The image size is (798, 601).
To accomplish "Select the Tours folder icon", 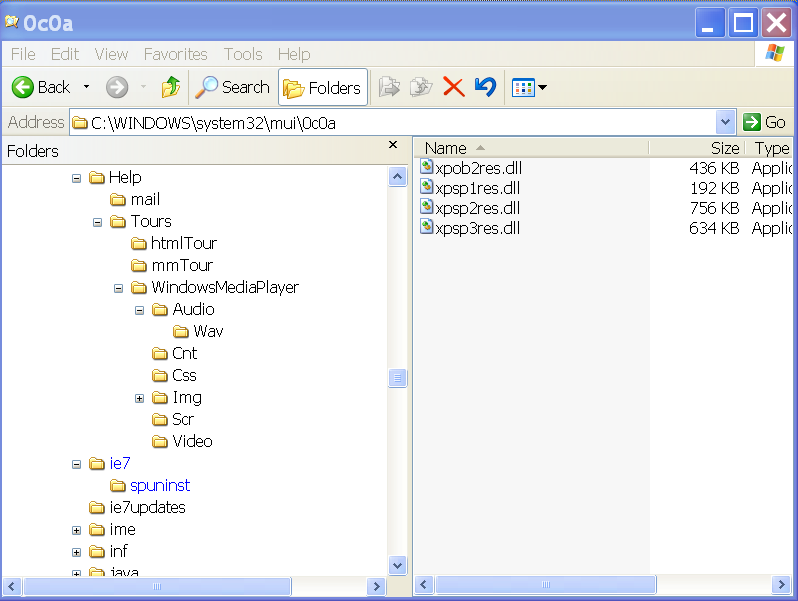I will (118, 222).
